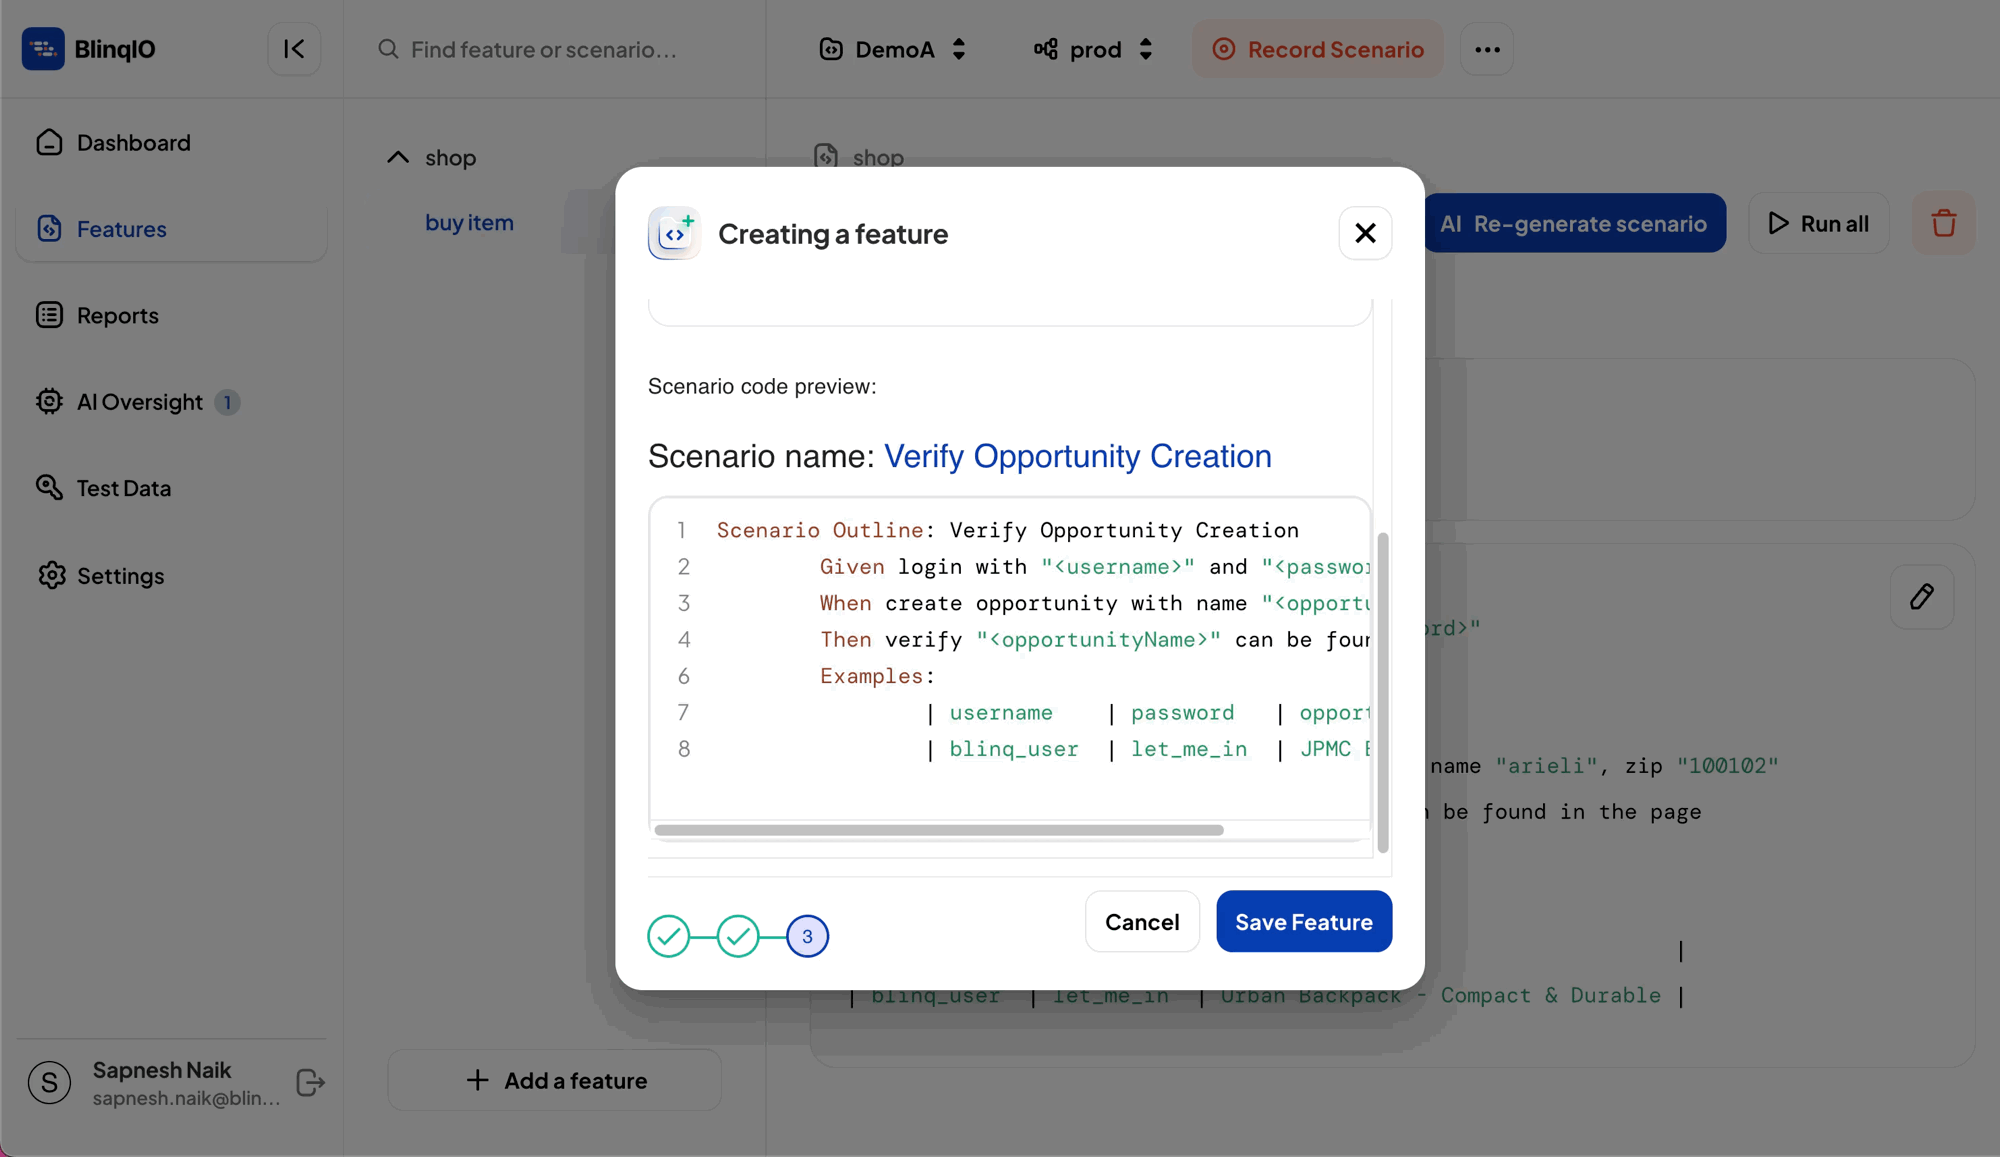Go to the first completed wizard step
Screen dimensions: 2000x1157
coord(669,936)
